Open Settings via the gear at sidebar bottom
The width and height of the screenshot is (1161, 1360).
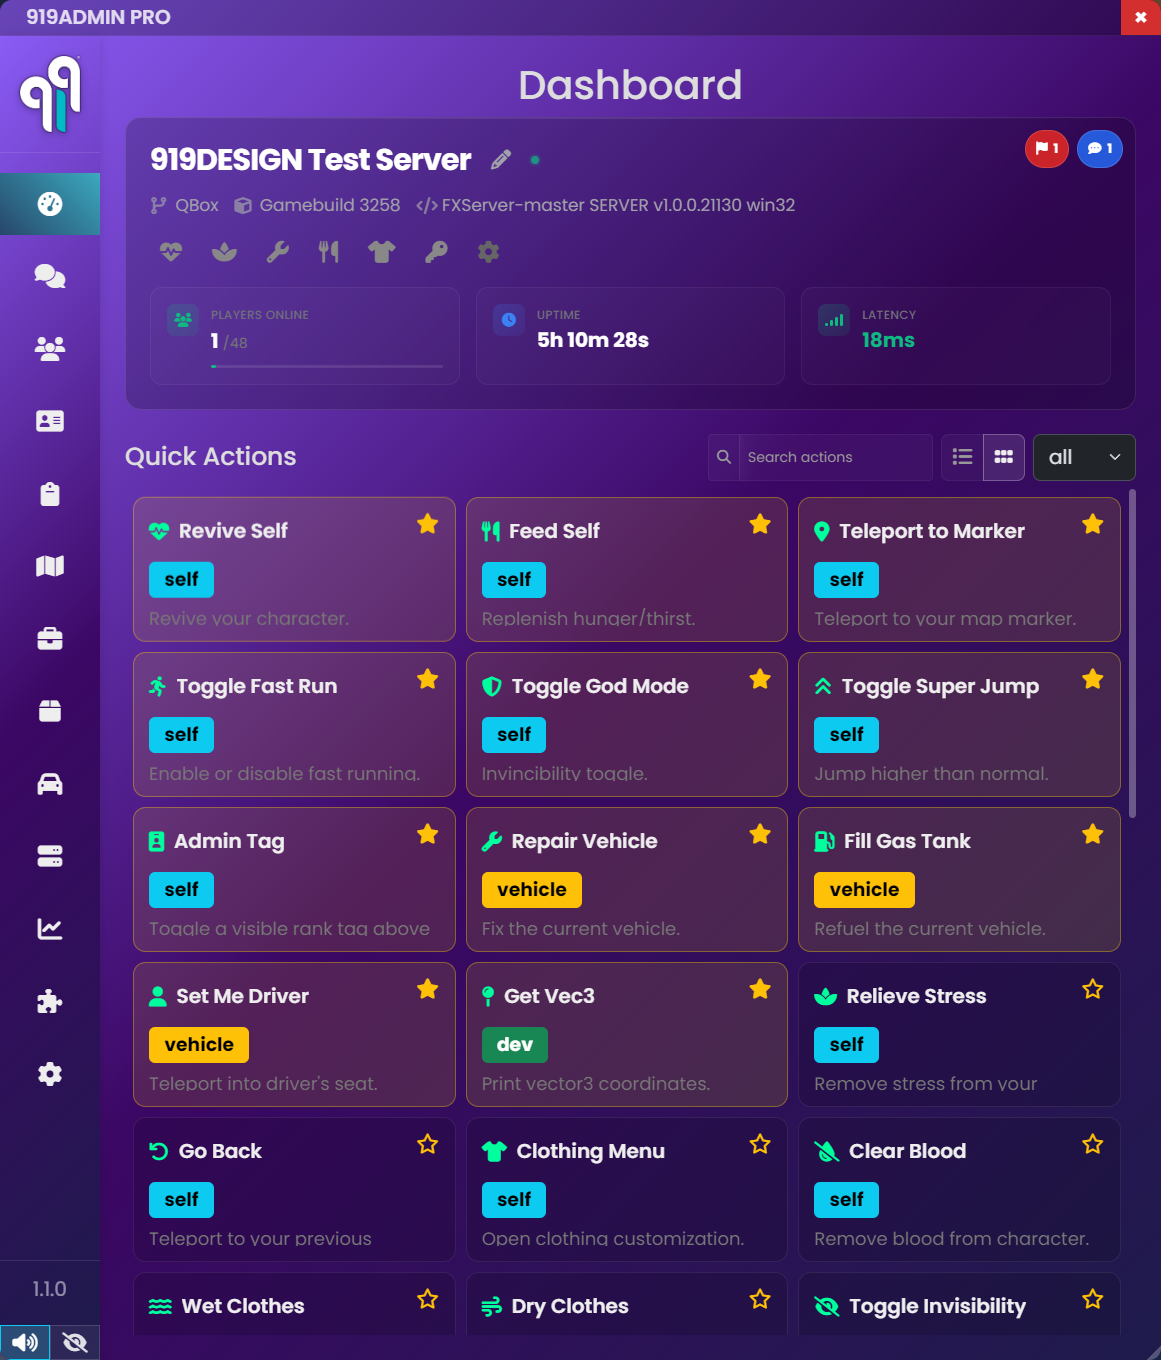(50, 1074)
